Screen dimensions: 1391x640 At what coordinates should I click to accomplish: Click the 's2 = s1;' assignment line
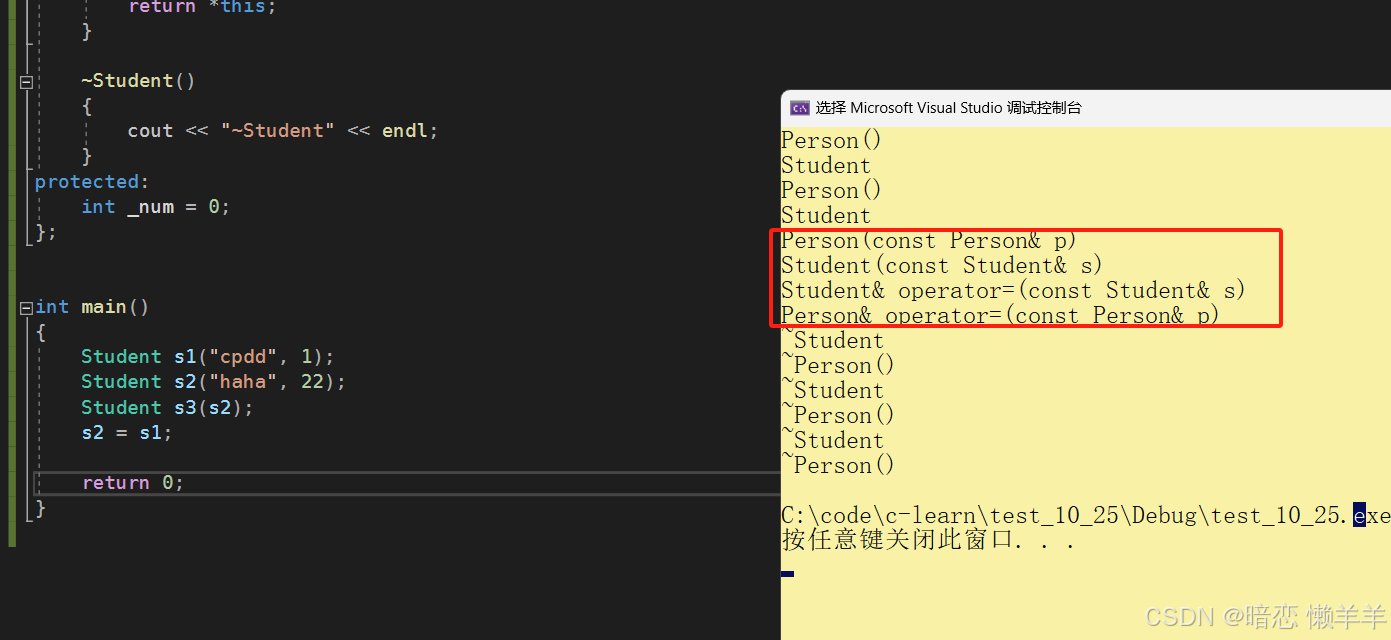point(127,433)
